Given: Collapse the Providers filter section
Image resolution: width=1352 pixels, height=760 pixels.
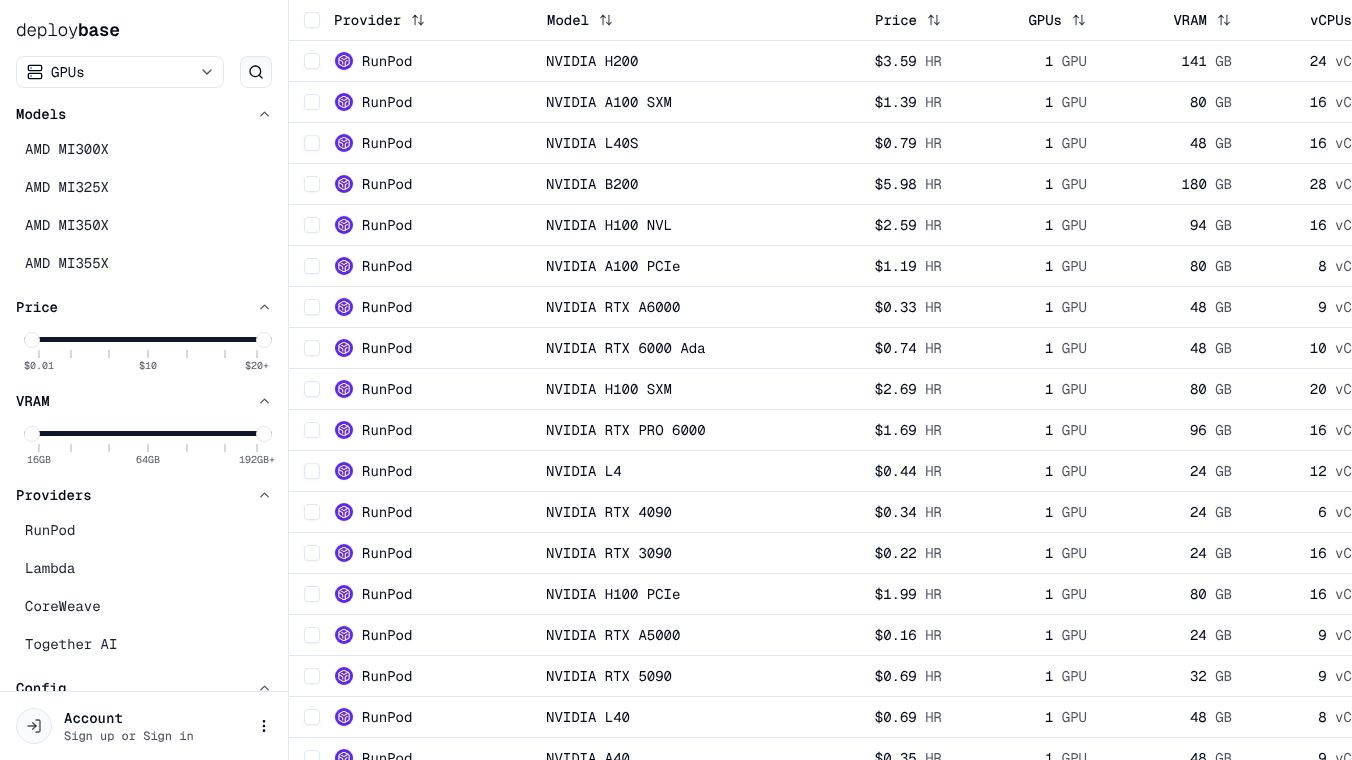Looking at the screenshot, I should coord(264,495).
